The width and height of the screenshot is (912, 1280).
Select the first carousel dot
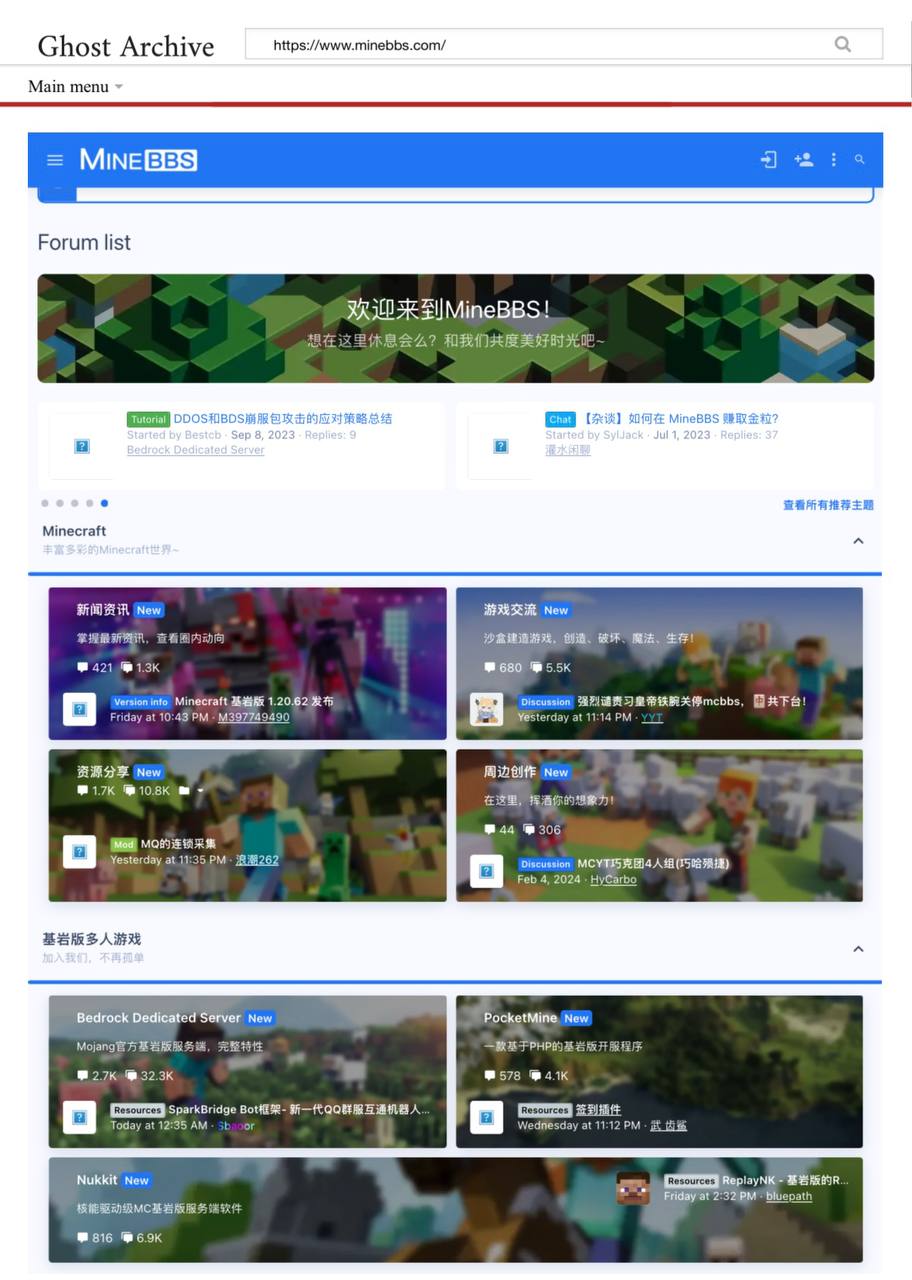(45, 503)
